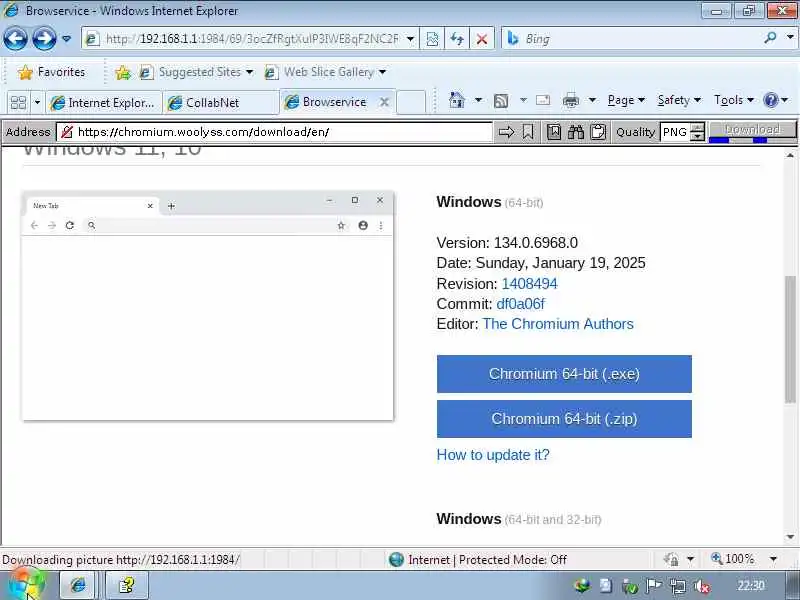Switch to the Internet Explor... tab

104,103
